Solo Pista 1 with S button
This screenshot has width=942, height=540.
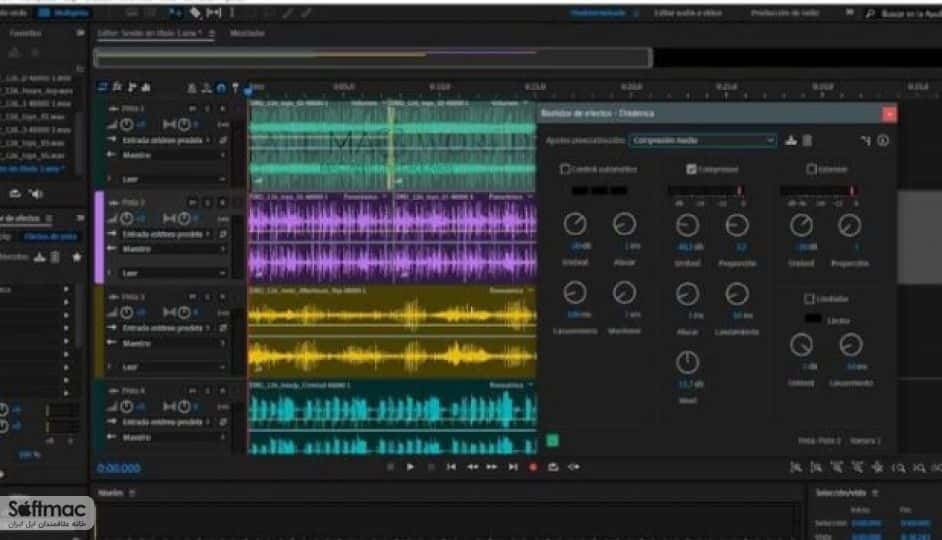point(207,109)
